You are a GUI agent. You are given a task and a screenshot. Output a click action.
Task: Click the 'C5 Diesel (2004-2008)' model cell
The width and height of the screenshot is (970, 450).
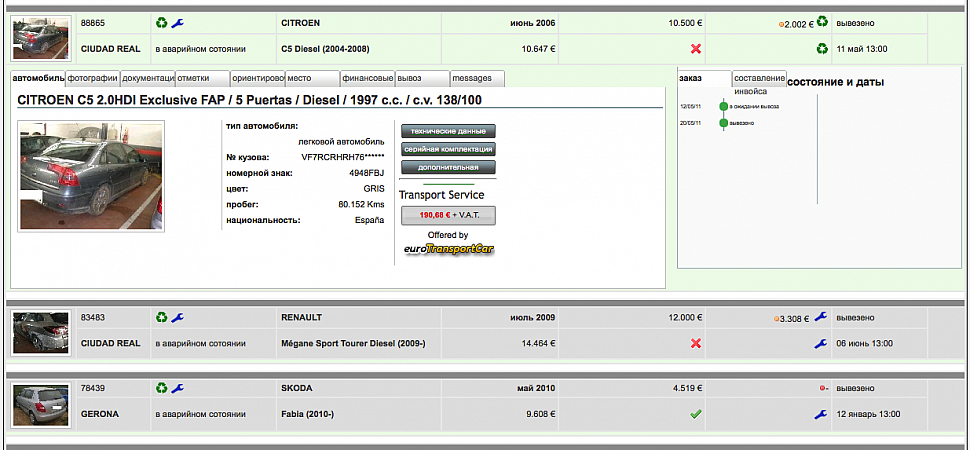(325, 49)
